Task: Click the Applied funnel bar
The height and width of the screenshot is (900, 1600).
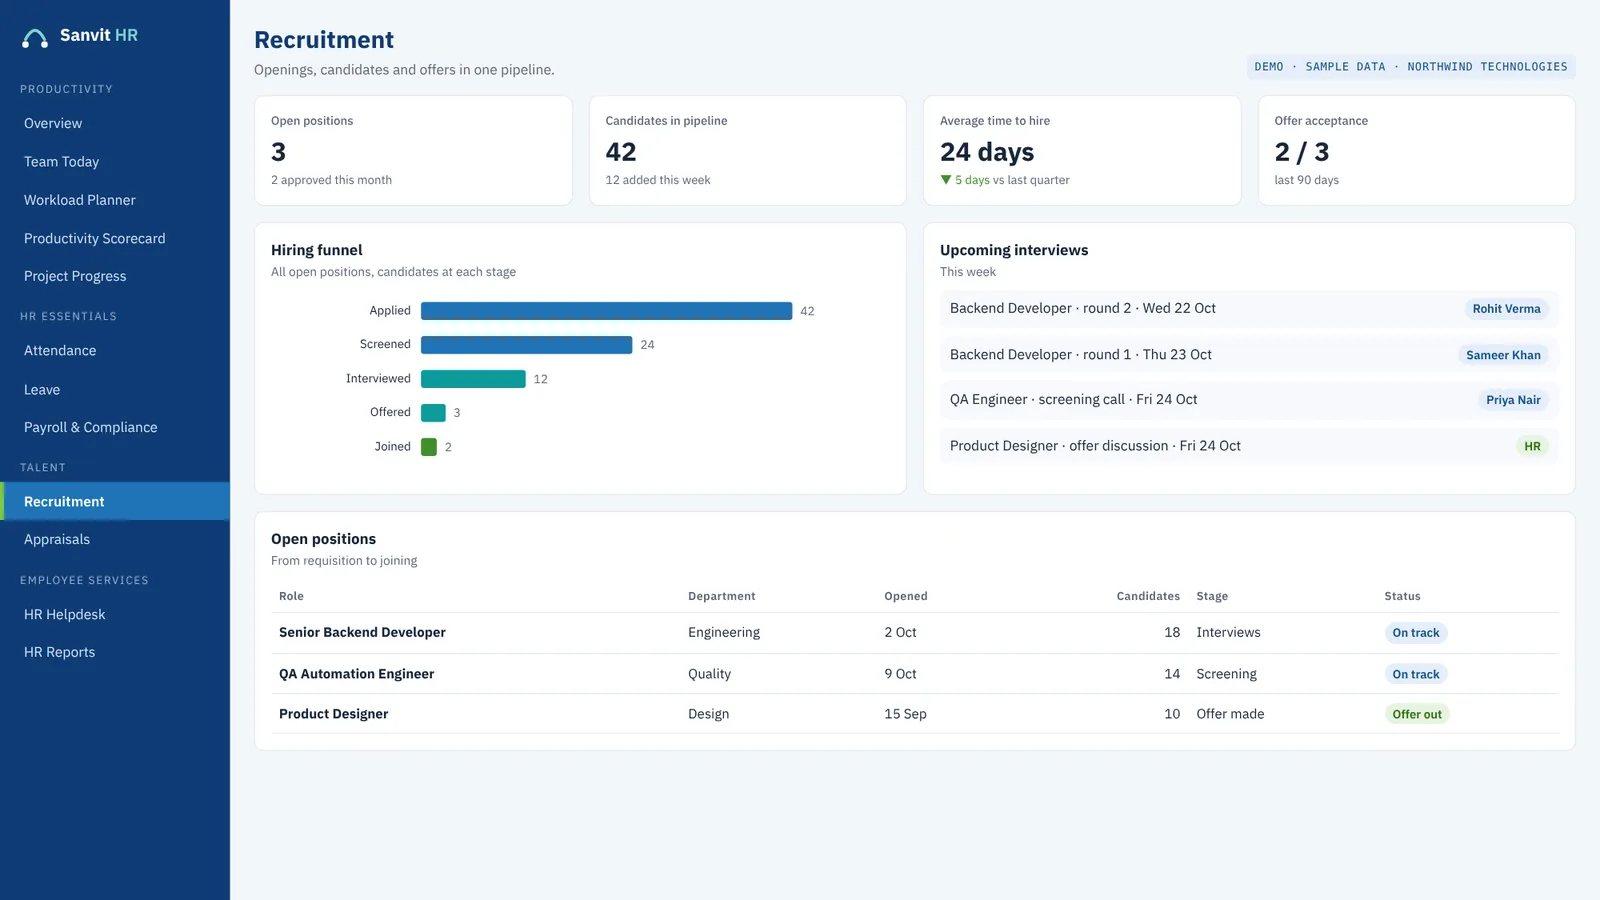Action: coord(606,311)
